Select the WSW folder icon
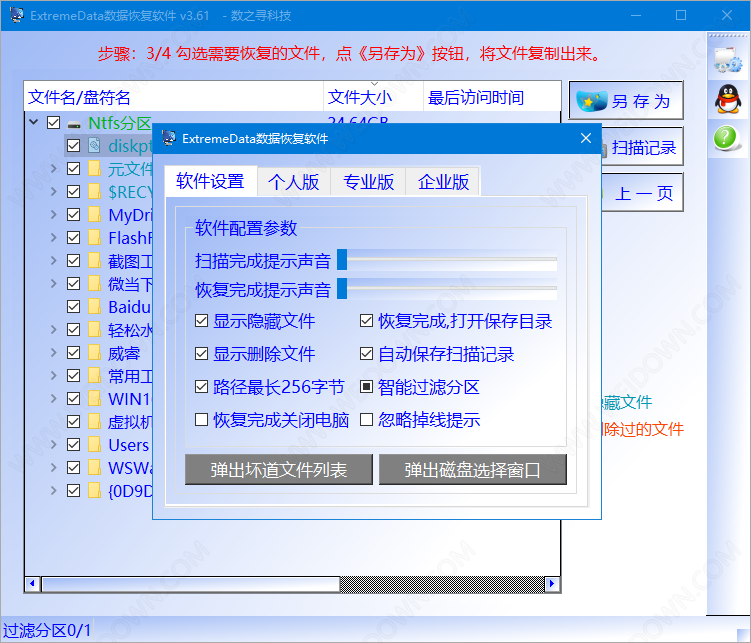The width and height of the screenshot is (751, 643). coord(94,468)
